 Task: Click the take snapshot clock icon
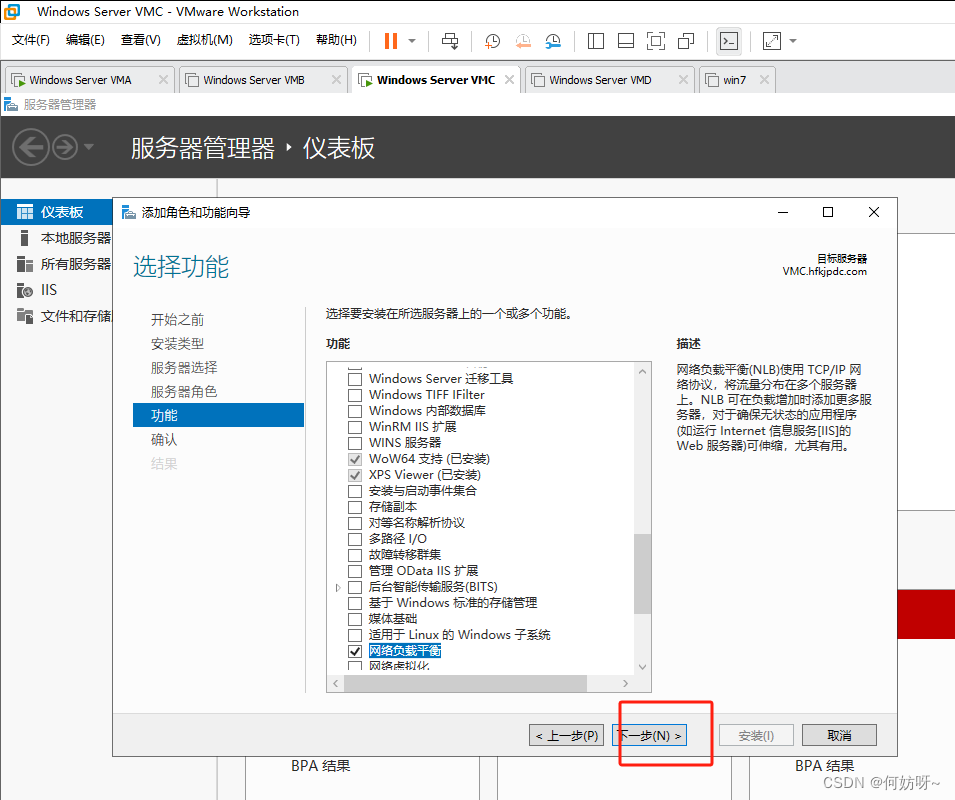[493, 41]
